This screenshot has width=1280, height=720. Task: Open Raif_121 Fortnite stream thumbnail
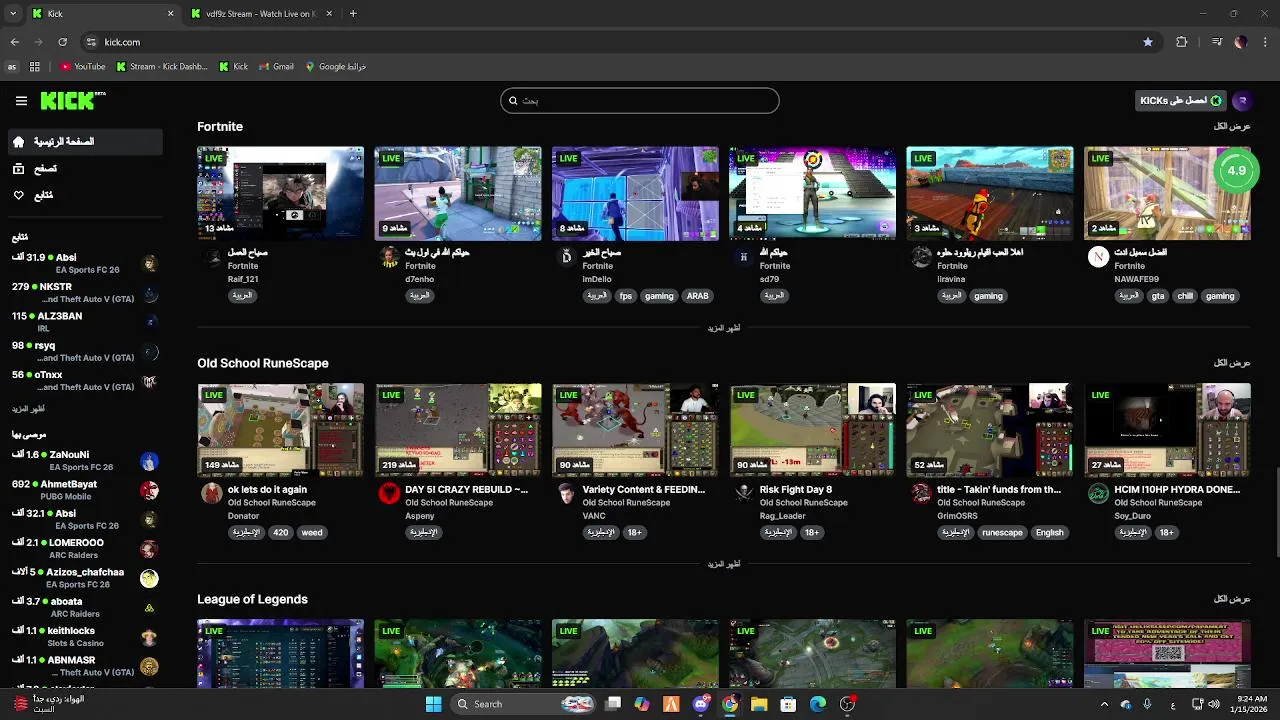281,194
